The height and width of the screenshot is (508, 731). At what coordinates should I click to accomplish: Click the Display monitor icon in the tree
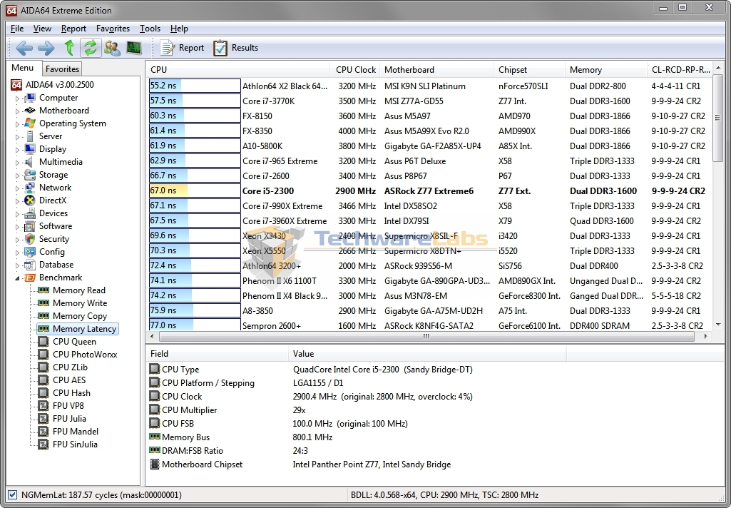[x=30, y=149]
